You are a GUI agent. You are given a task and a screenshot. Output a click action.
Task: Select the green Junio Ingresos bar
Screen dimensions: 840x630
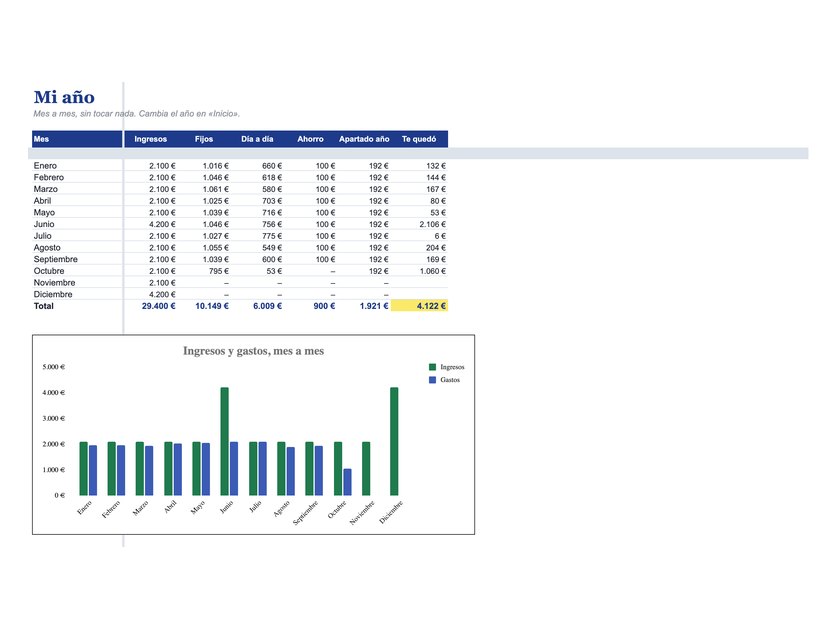(224, 441)
